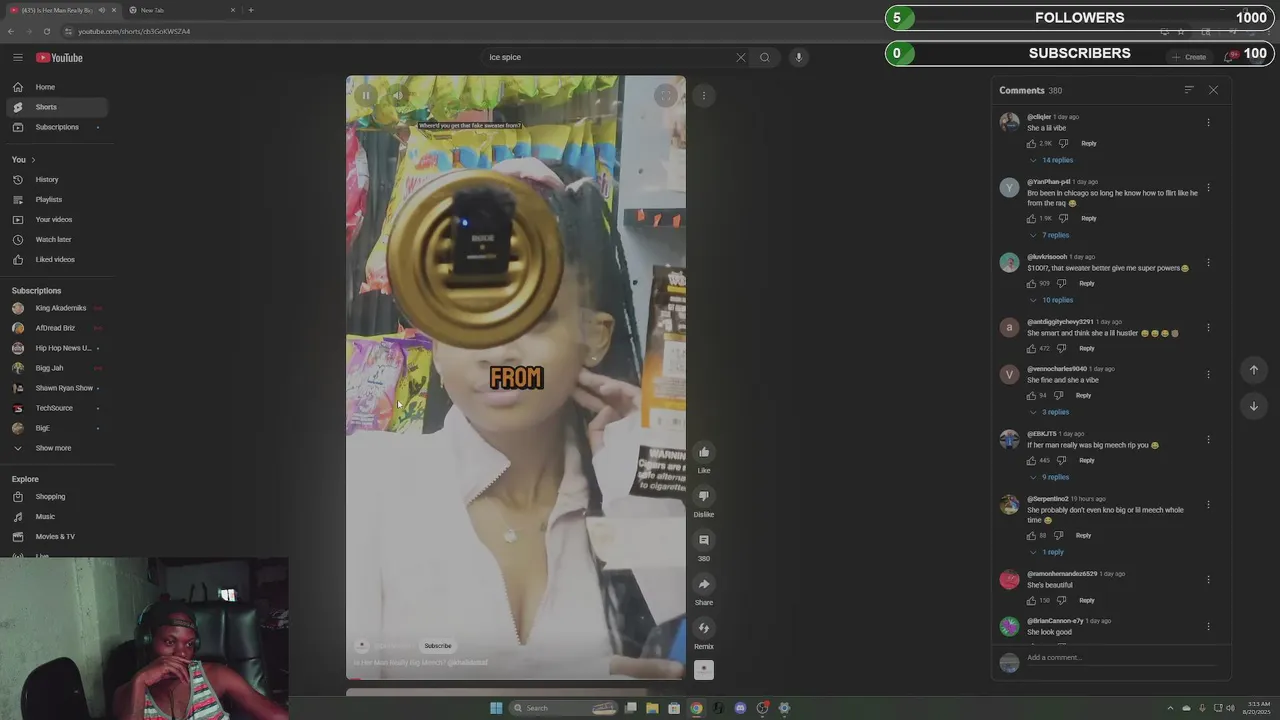Like @antdiggitychevy3291's comment
1280x720 pixels.
point(1031,348)
